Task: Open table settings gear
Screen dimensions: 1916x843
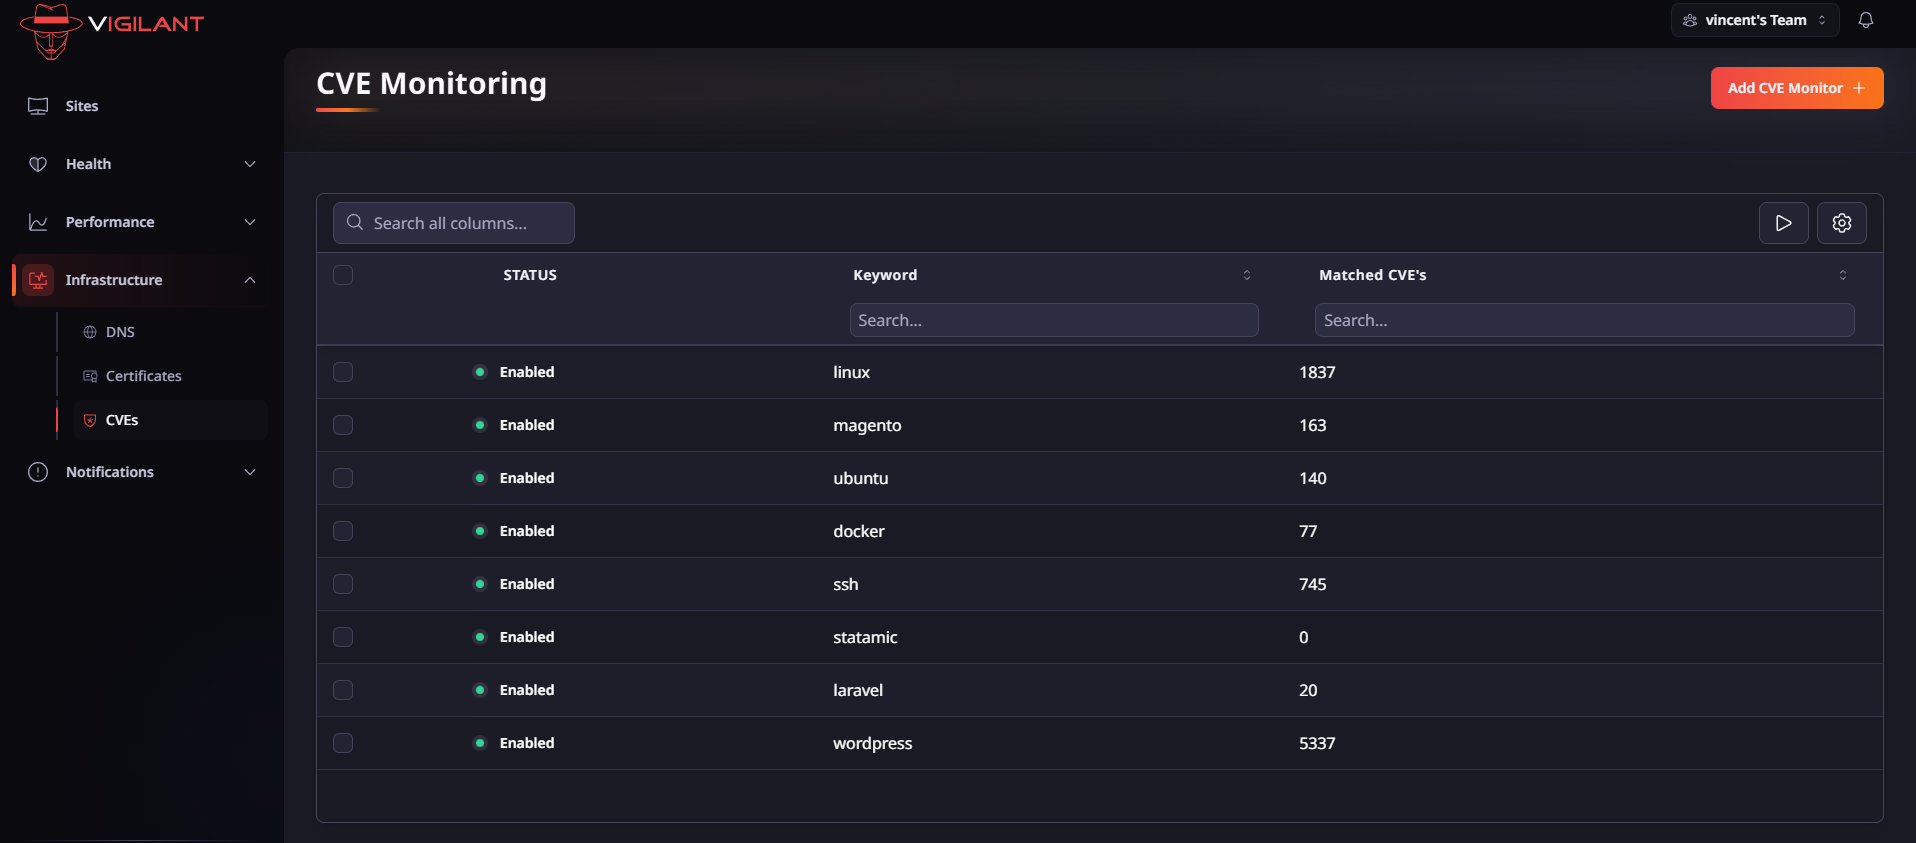Action: click(x=1842, y=223)
